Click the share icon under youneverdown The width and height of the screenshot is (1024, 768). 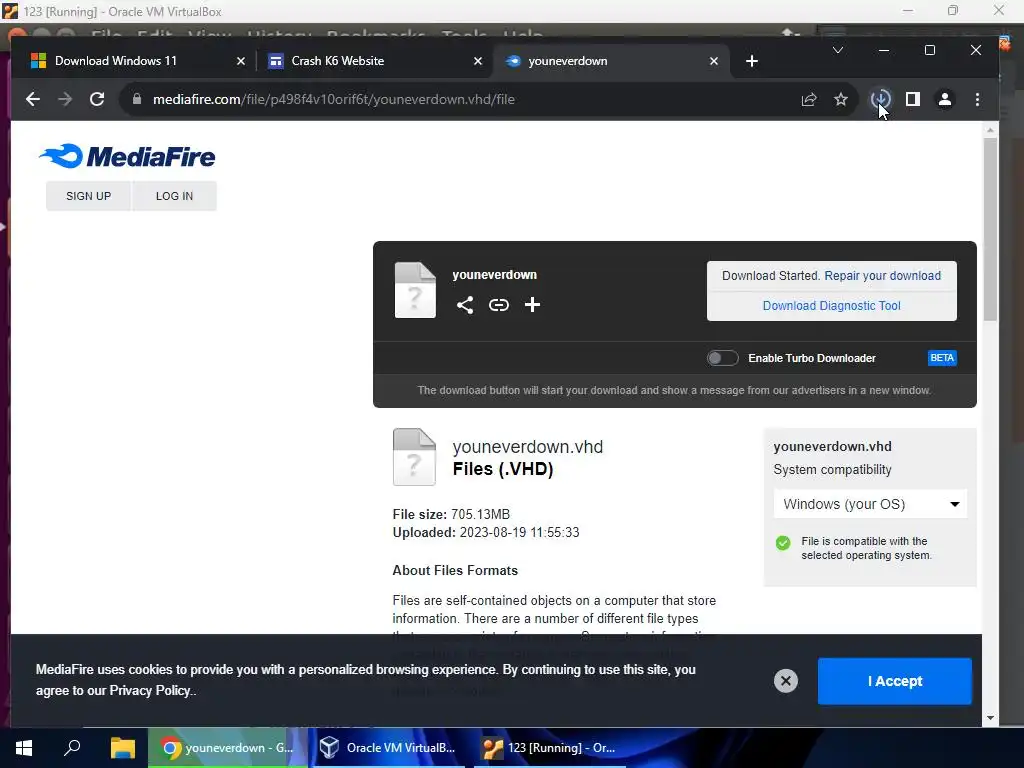click(465, 305)
